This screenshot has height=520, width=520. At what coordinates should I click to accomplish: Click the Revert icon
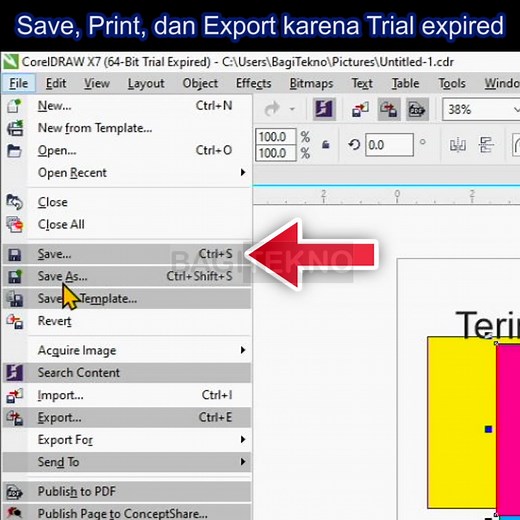[15, 321]
